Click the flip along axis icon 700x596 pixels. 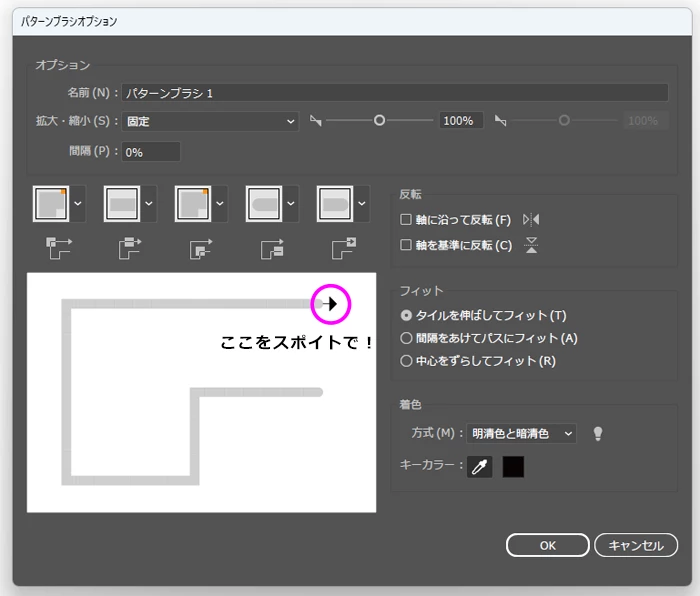531,219
